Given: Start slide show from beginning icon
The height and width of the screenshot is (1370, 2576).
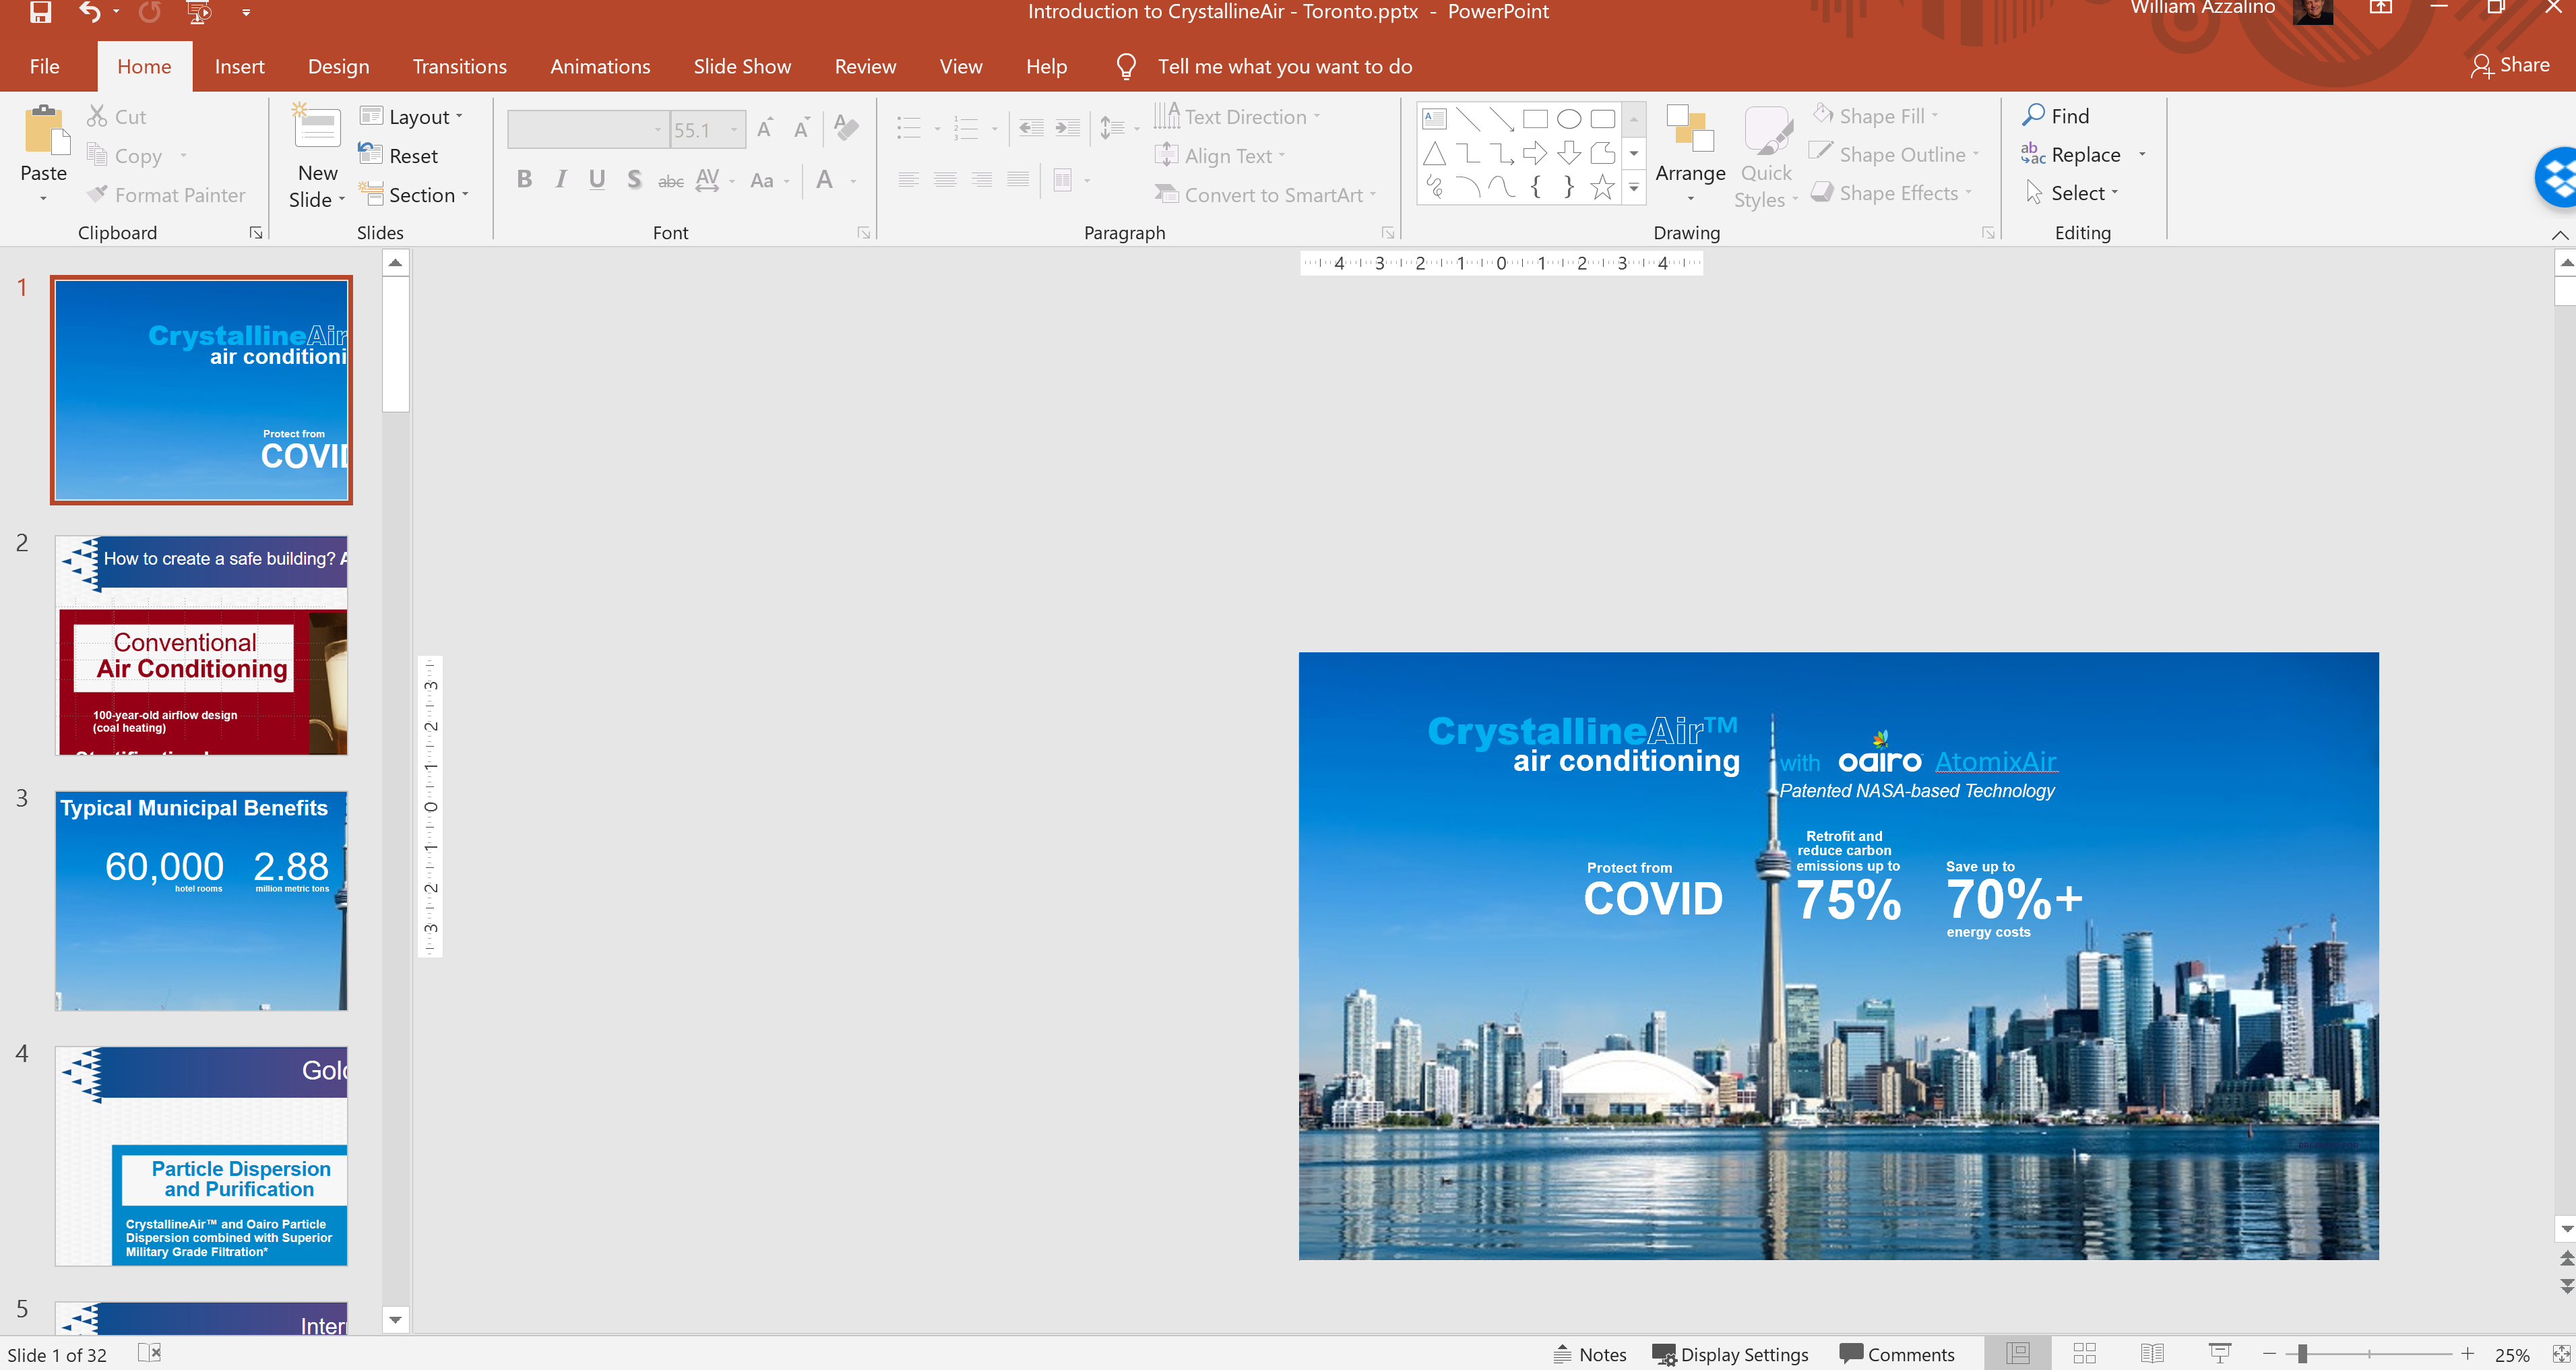Looking at the screenshot, I should [199, 12].
